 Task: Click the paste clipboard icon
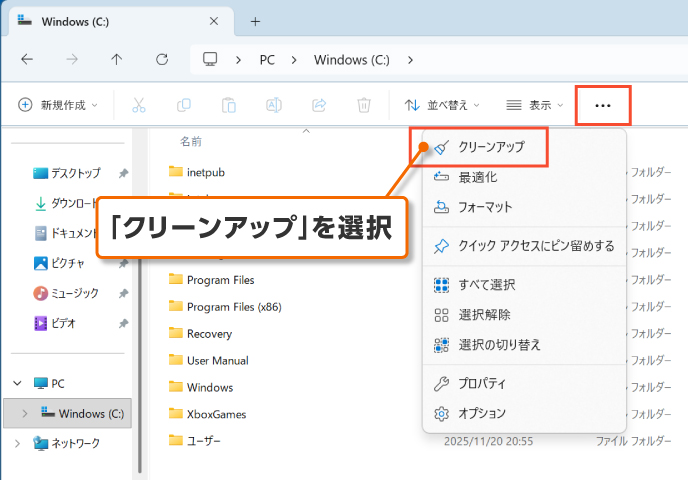coord(229,105)
